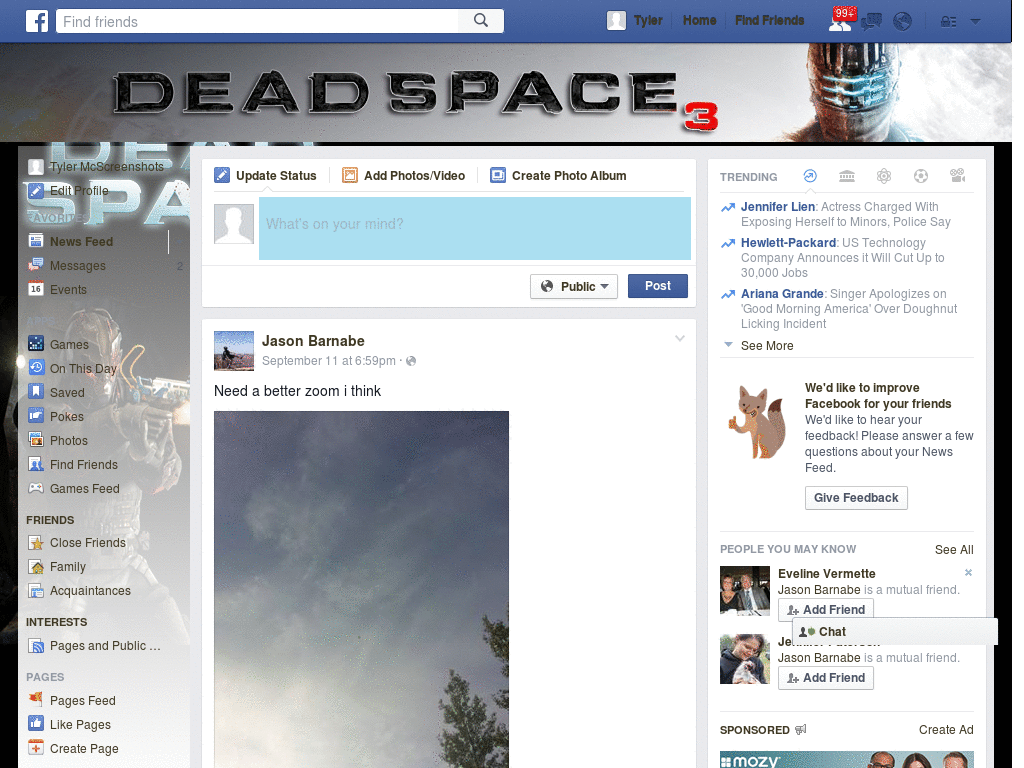Viewport: 1024px width, 768px height.
Task: Click Edit Profile in sidebar
Action: click(x=79, y=191)
